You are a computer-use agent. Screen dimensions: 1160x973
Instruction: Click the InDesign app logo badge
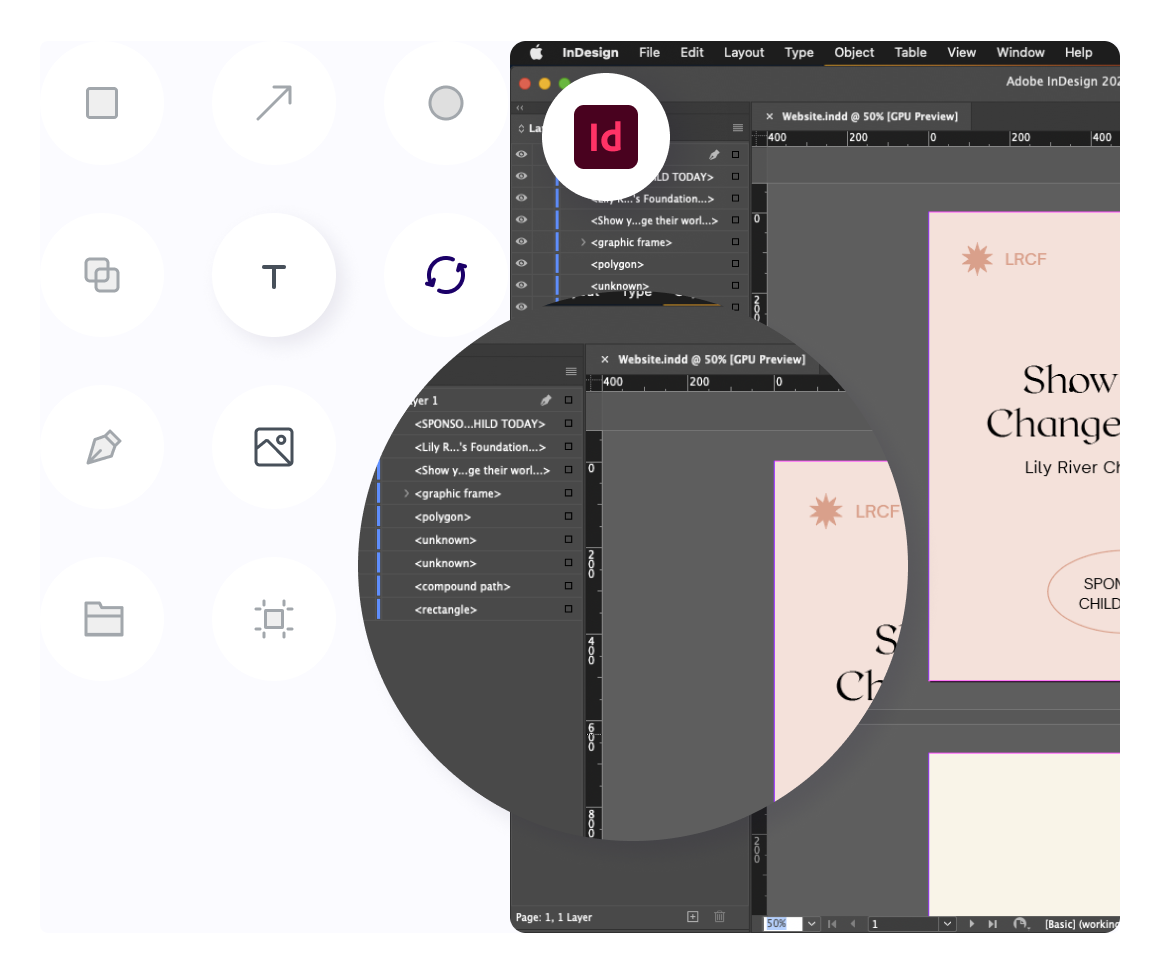604,138
